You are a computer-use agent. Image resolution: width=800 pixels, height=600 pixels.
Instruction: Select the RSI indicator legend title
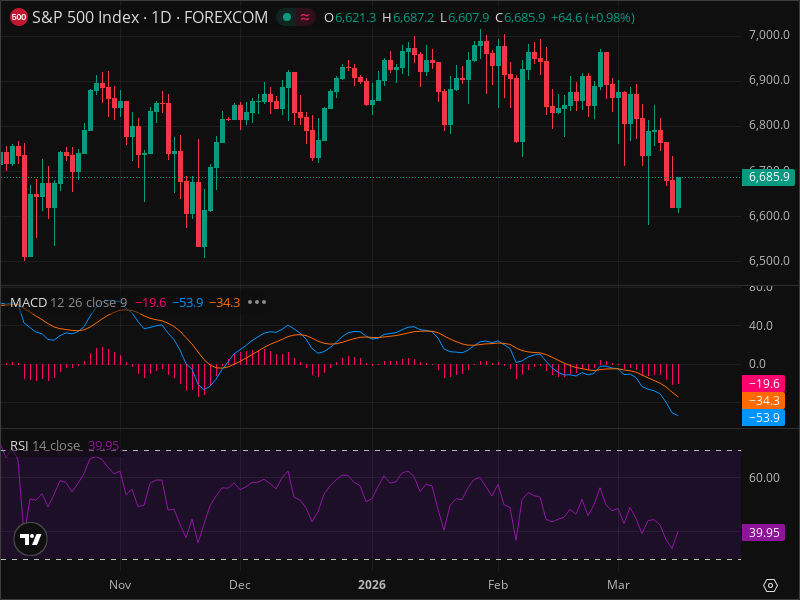19,445
